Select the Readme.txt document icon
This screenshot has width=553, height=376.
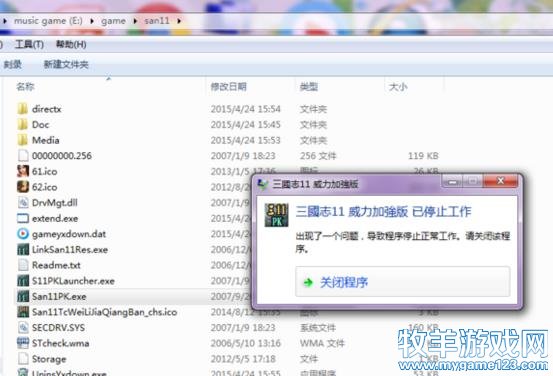pos(23,265)
